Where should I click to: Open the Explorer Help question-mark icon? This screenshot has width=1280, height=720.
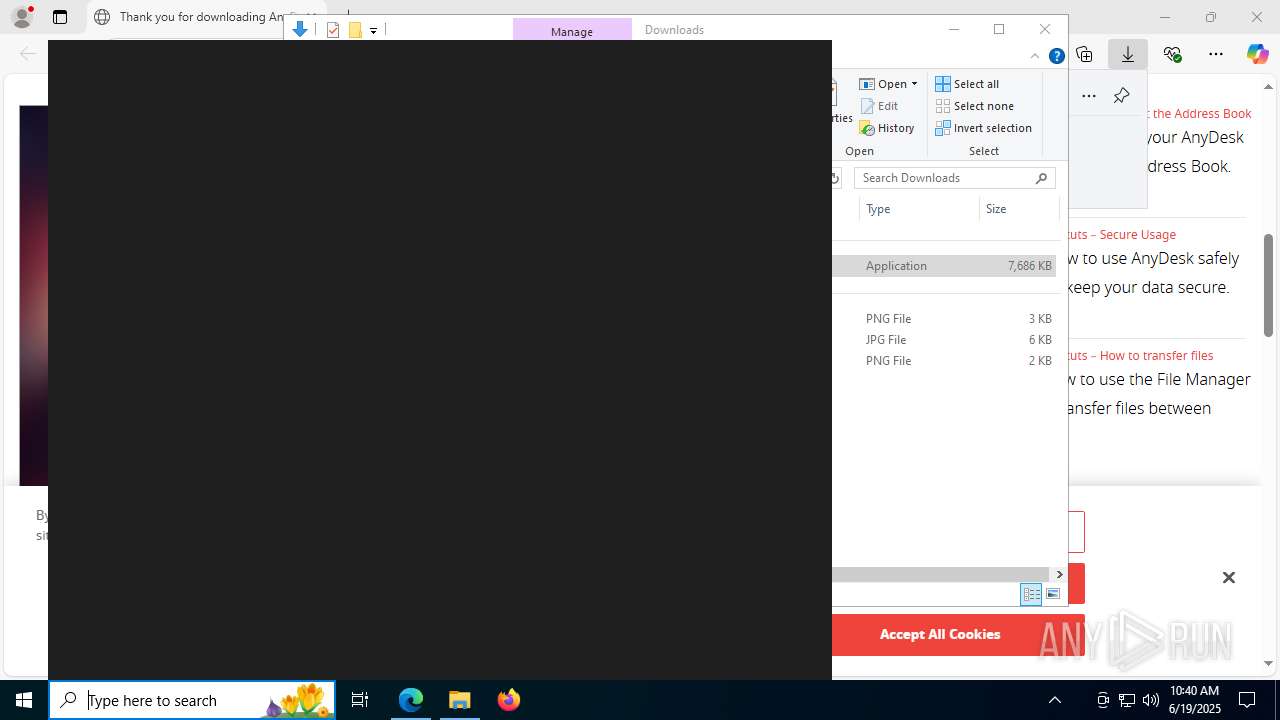[x=1056, y=56]
